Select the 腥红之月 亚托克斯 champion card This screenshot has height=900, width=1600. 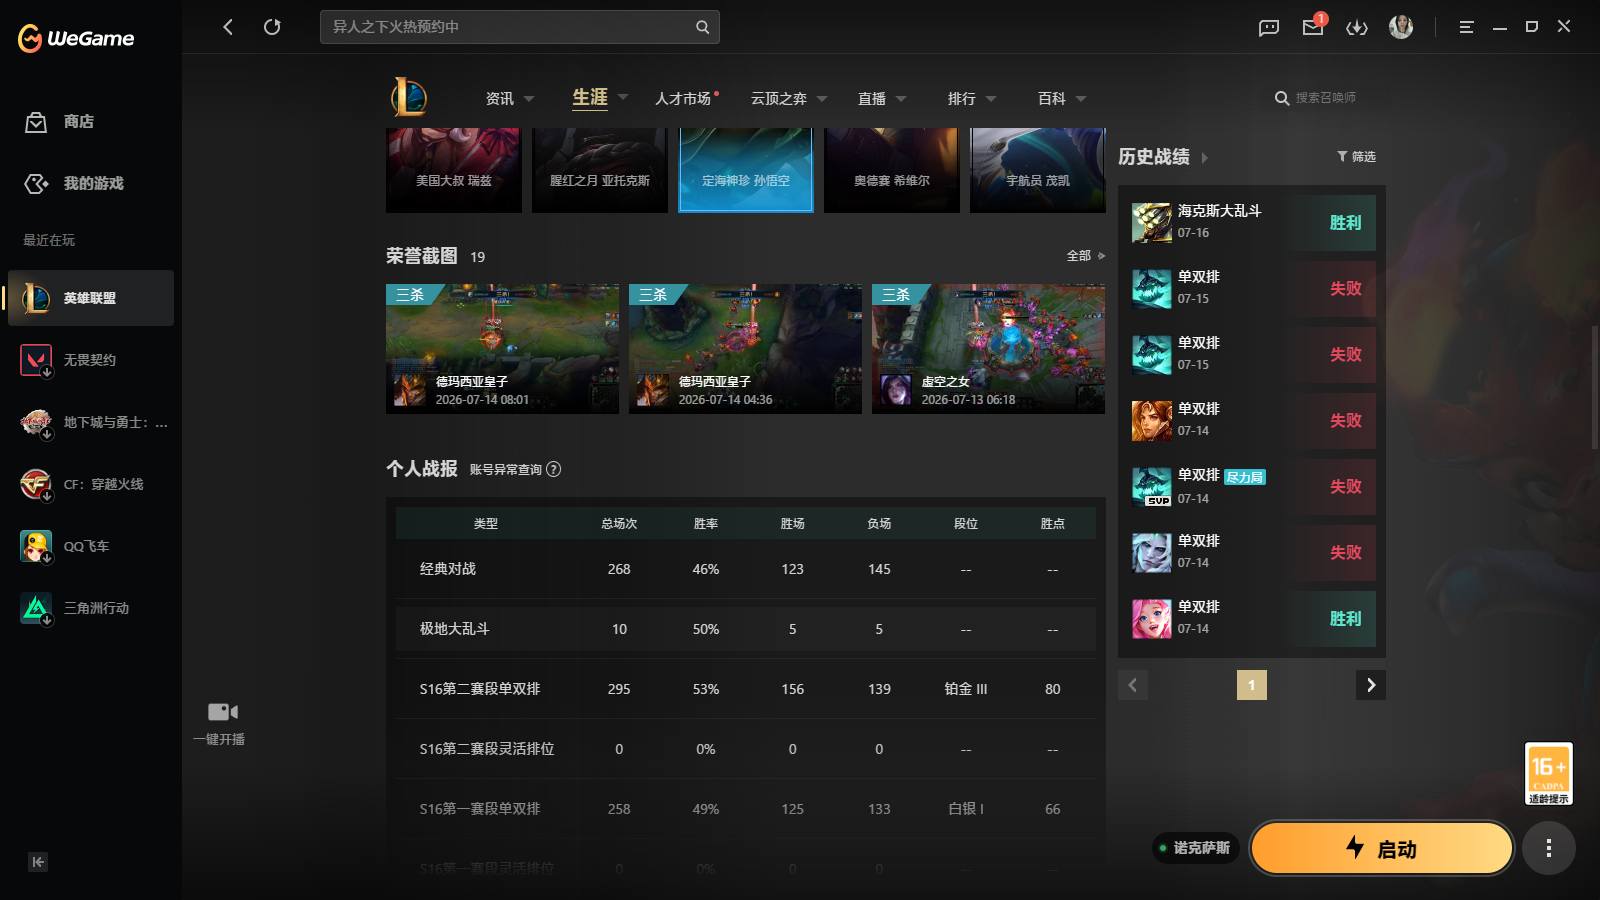600,170
